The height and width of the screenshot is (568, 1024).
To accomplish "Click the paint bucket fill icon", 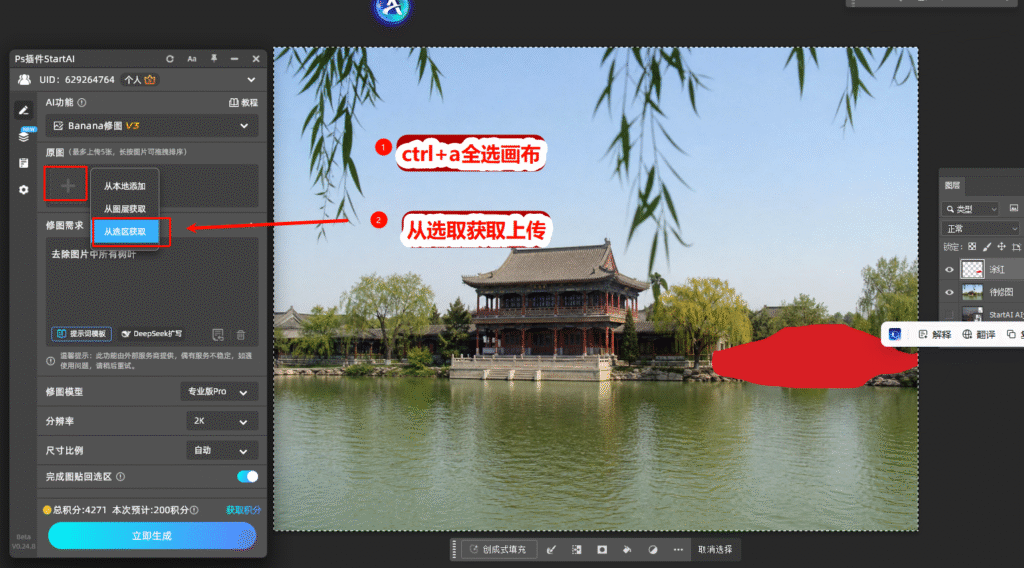I will pos(627,550).
